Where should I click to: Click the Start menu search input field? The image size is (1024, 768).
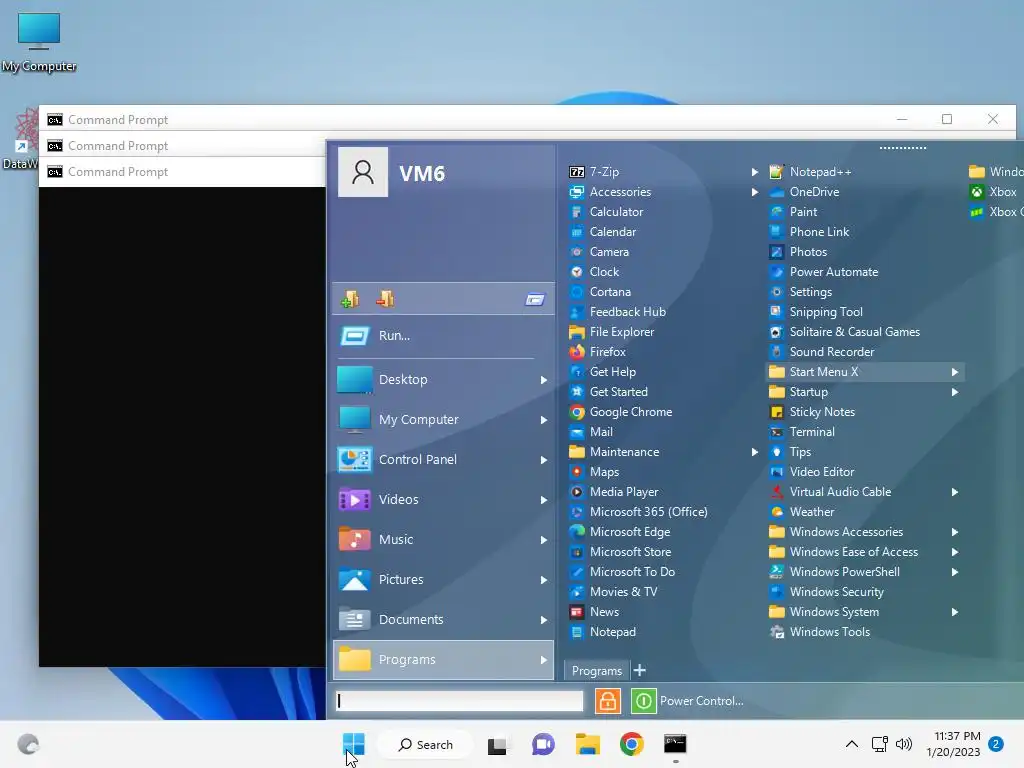coord(459,701)
